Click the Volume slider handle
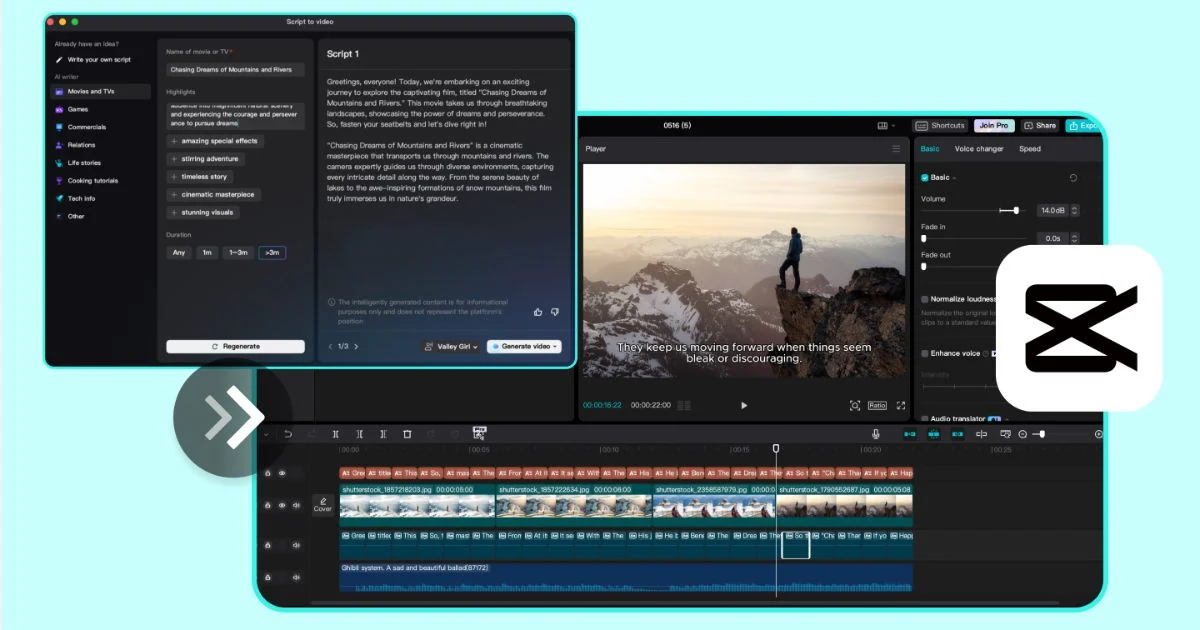 tap(1016, 210)
